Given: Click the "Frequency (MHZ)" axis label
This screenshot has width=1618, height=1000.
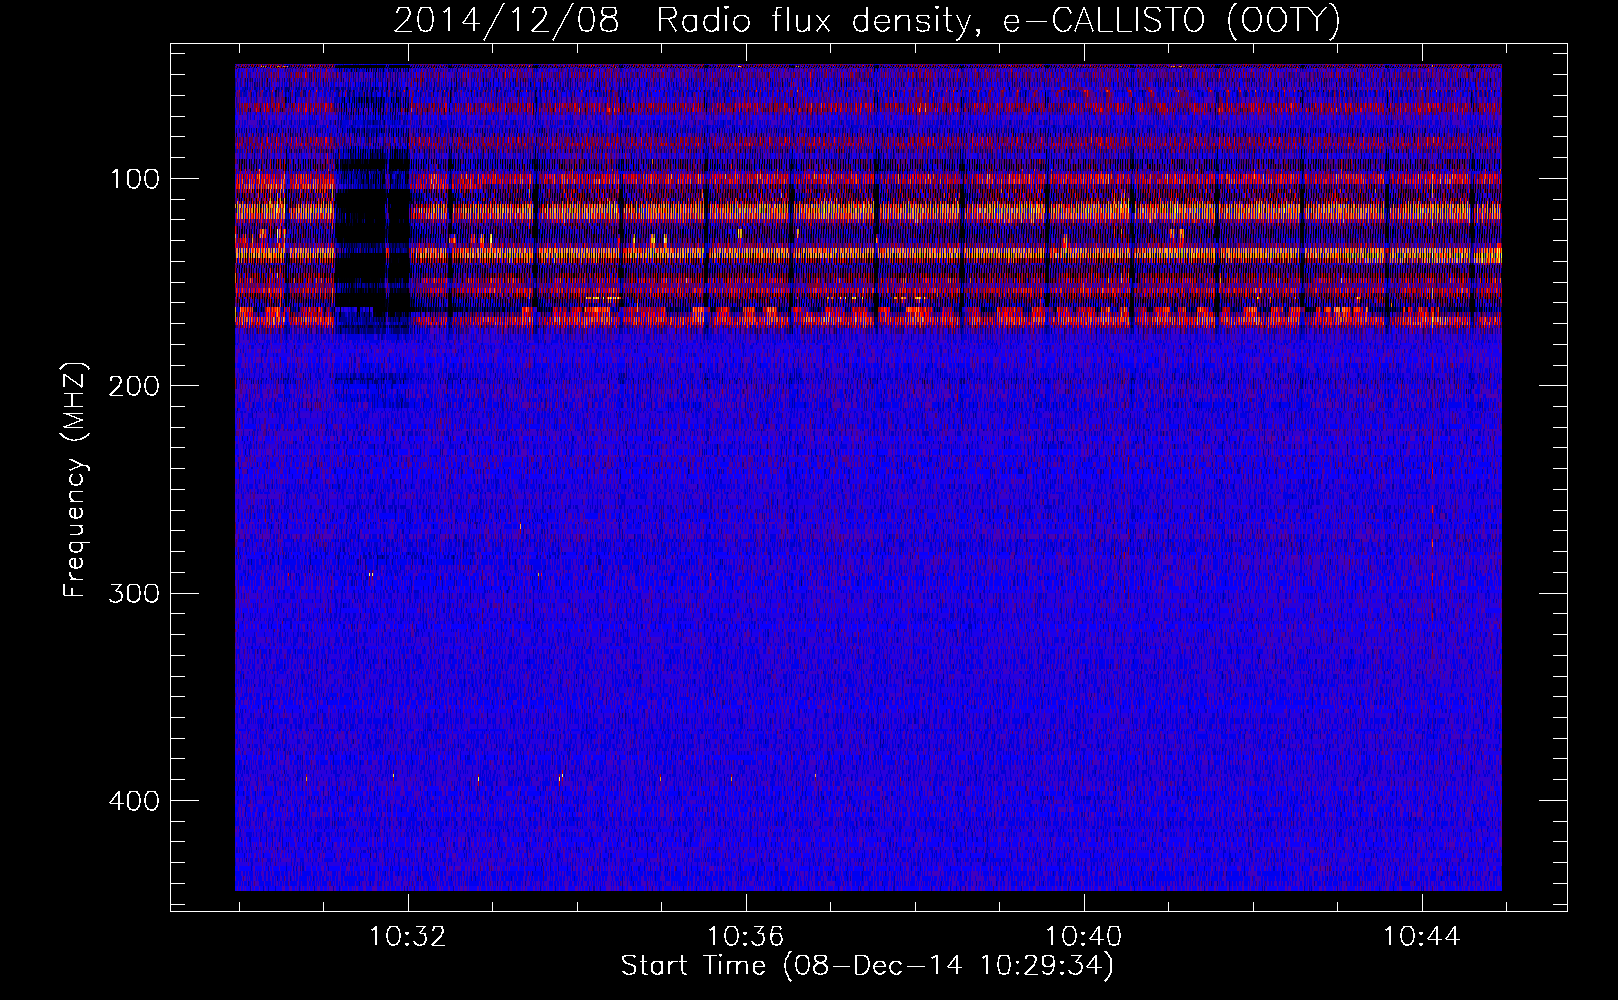Looking at the screenshot, I should coord(75,480).
